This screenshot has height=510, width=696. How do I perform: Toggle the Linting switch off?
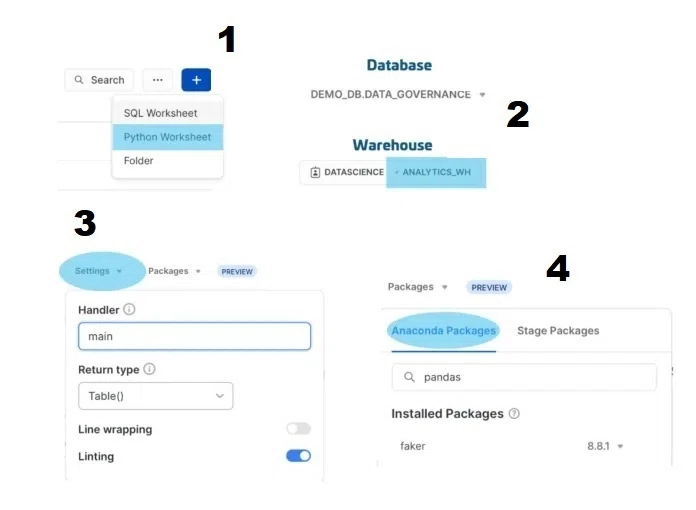pyautogui.click(x=298, y=456)
